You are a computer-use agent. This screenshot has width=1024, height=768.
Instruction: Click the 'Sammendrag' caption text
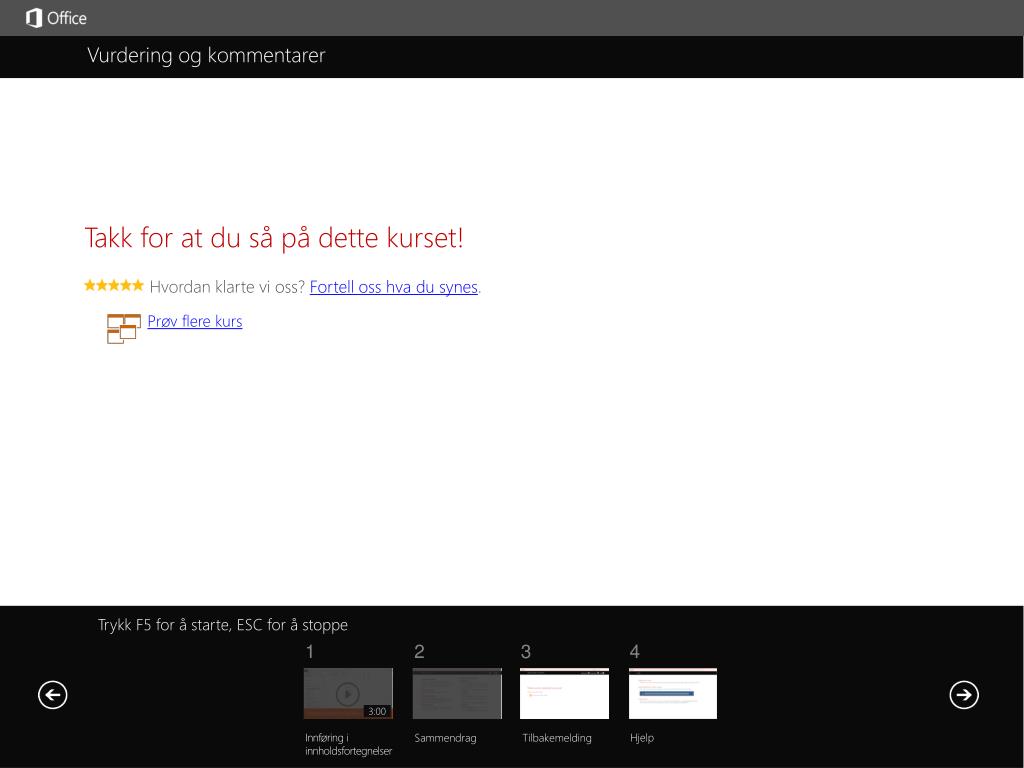pos(445,738)
